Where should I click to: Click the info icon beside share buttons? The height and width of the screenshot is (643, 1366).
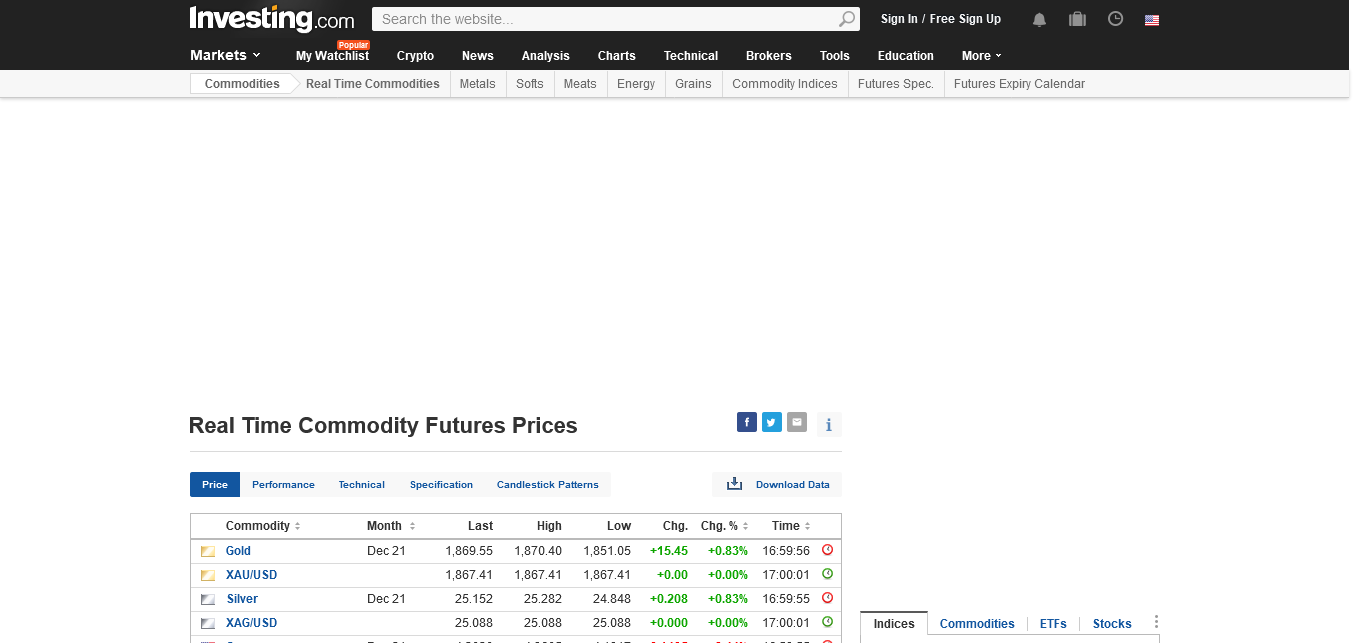828,425
